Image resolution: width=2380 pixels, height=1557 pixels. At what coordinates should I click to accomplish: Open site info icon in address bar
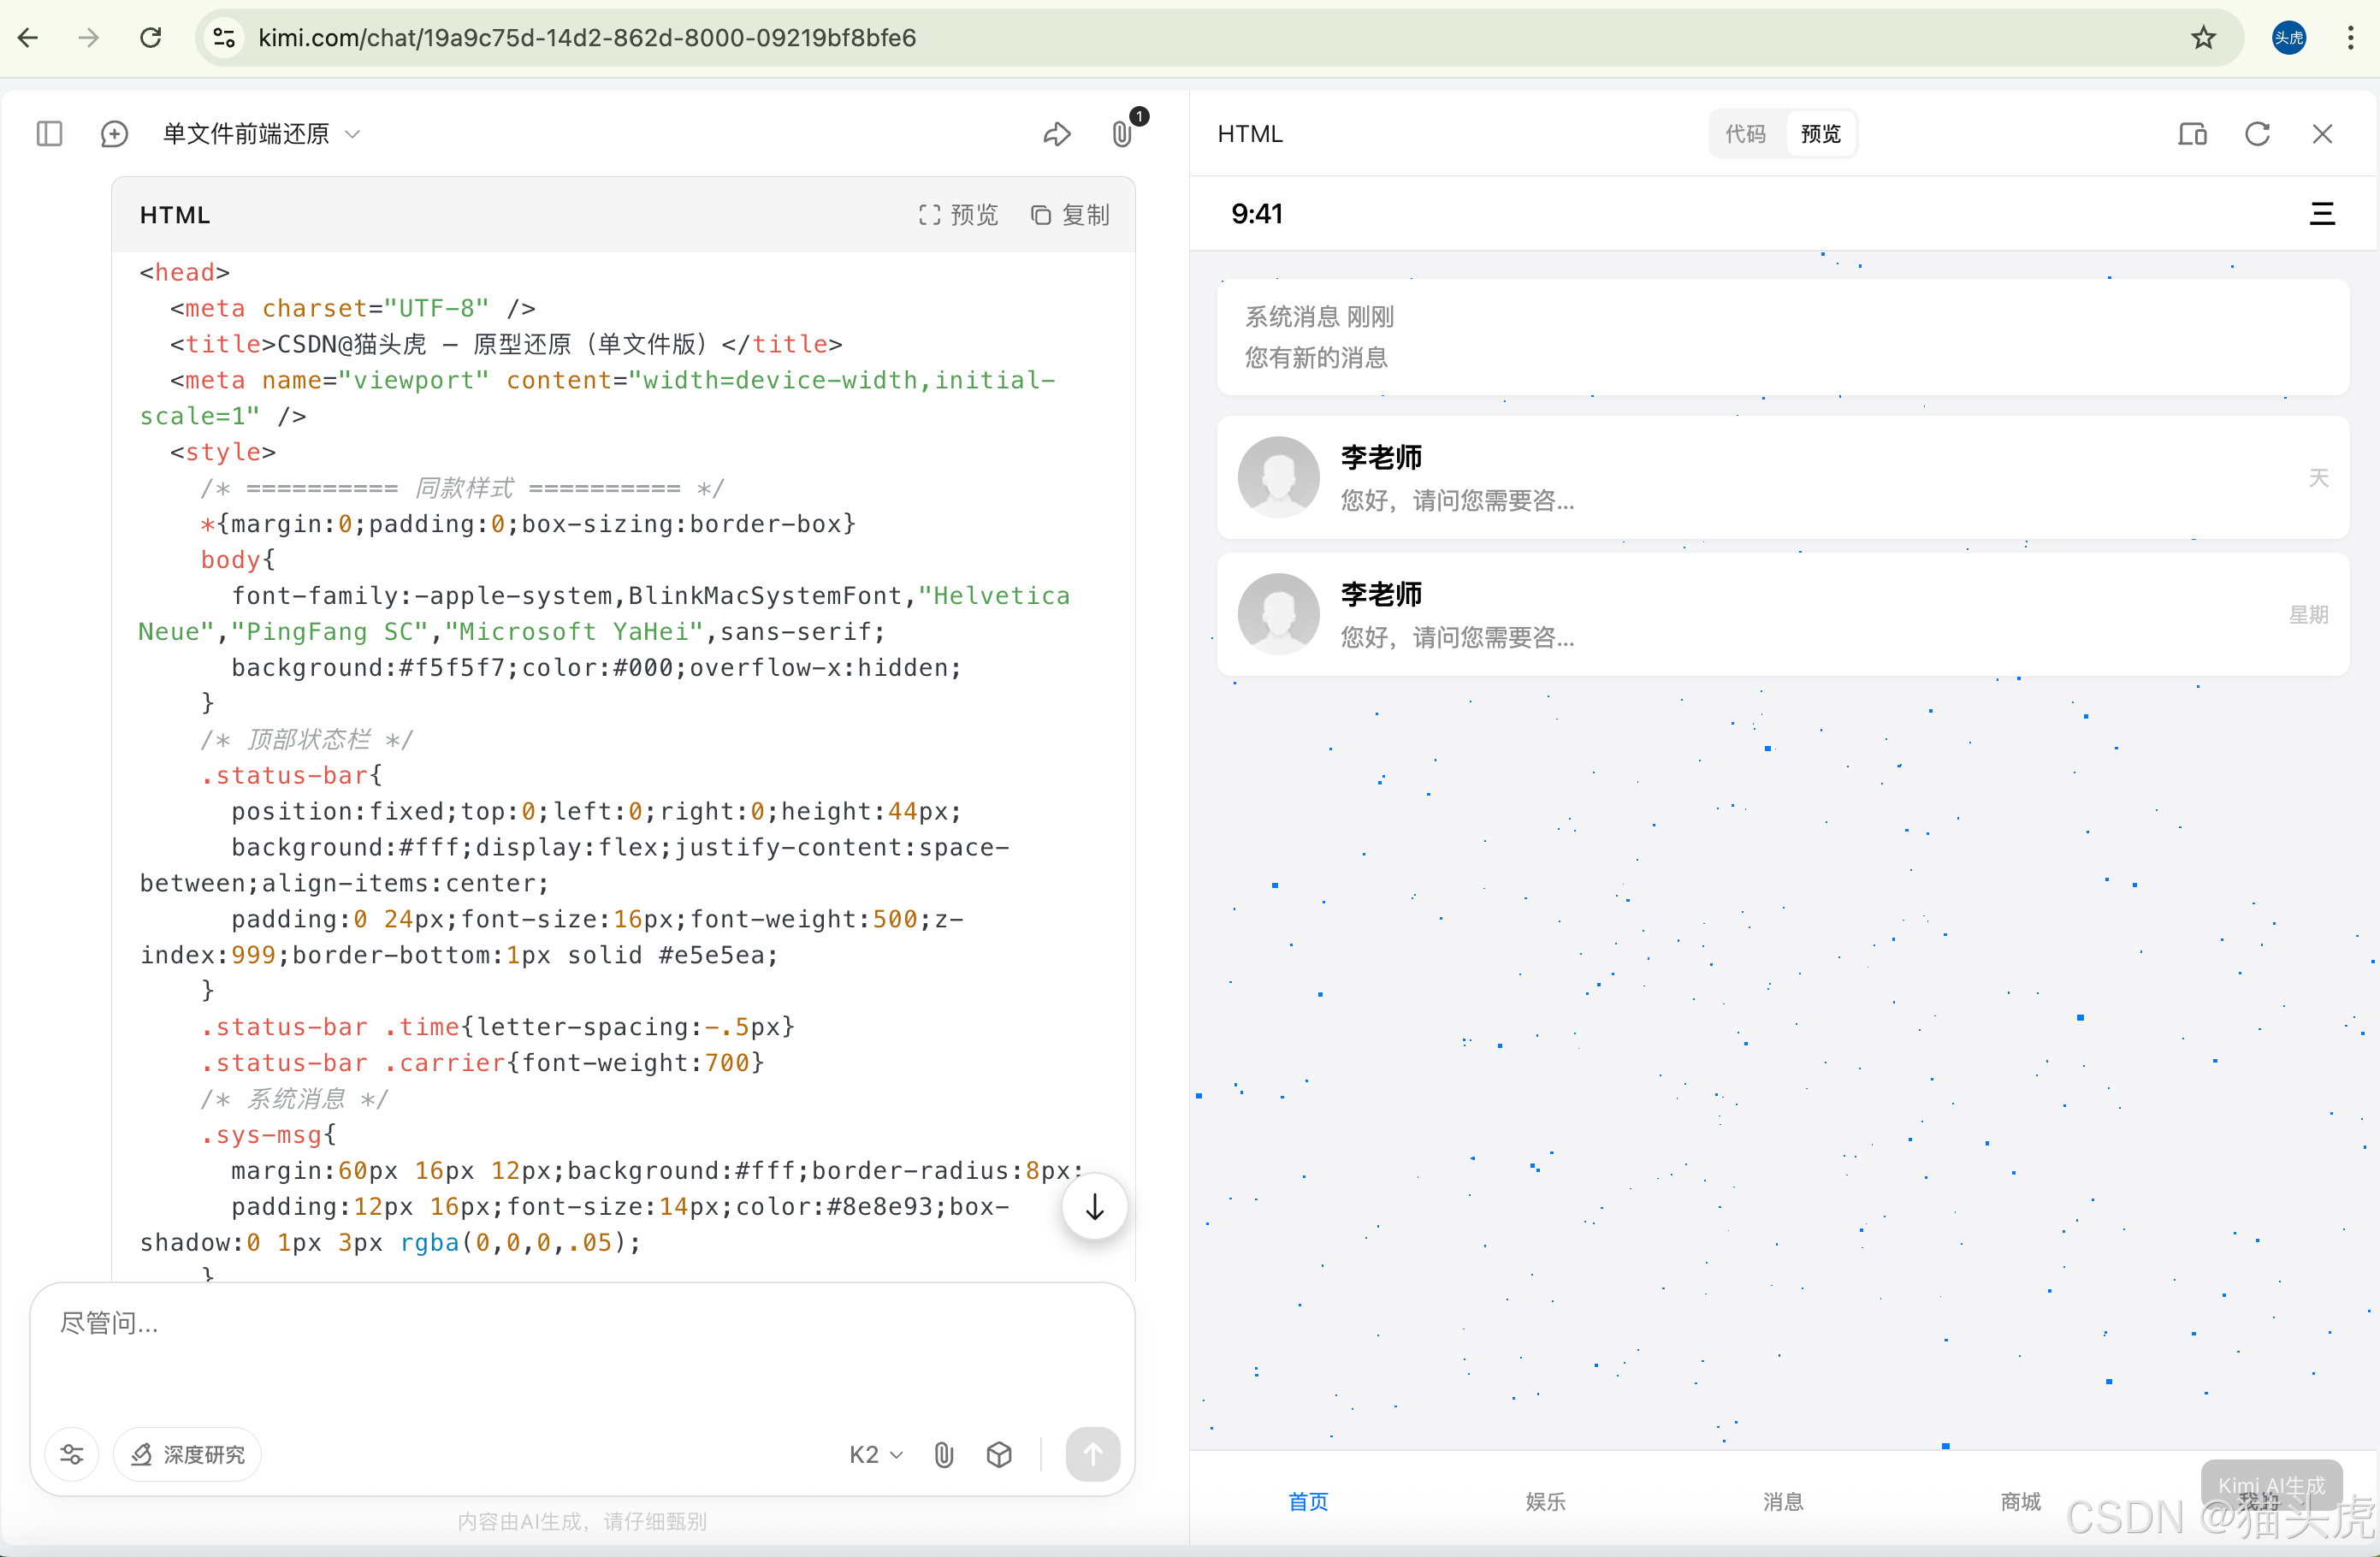pyautogui.click(x=224, y=38)
